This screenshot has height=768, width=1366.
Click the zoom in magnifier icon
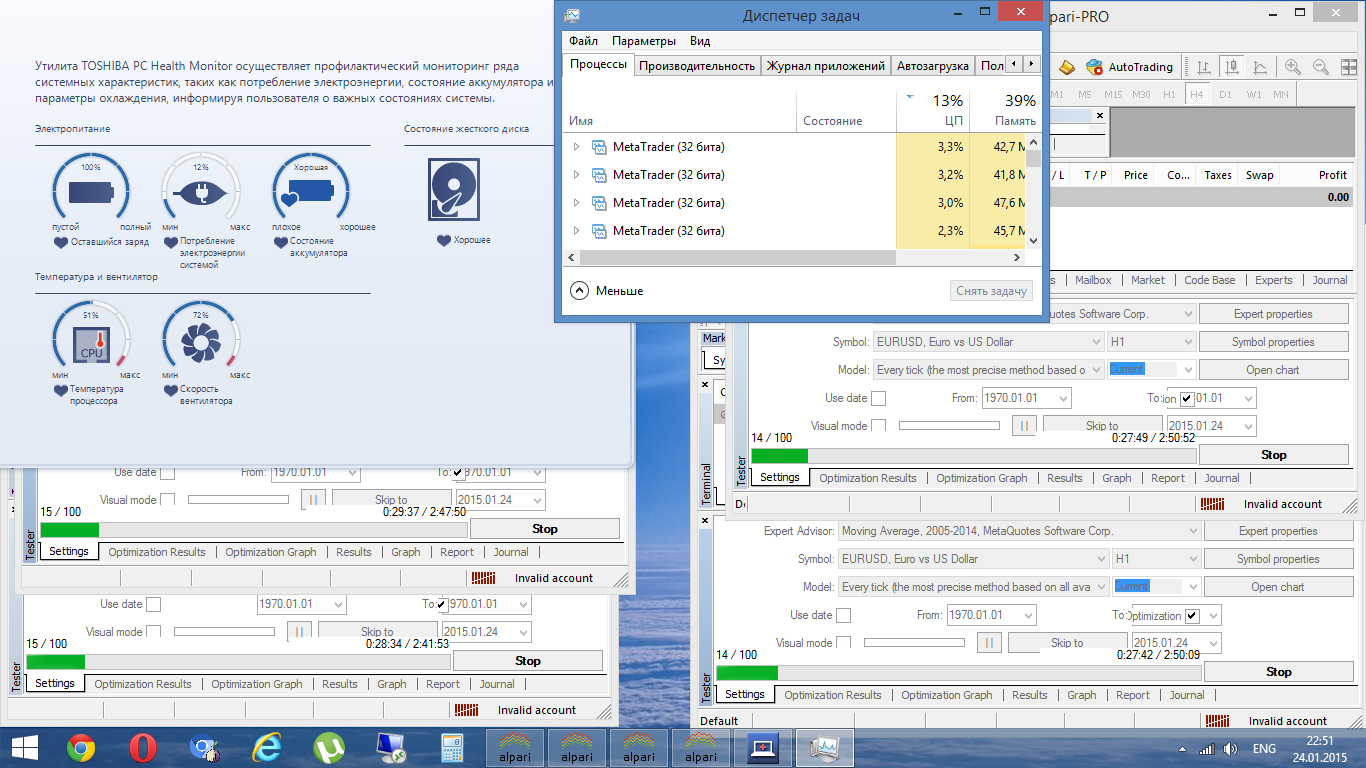pyautogui.click(x=1293, y=67)
